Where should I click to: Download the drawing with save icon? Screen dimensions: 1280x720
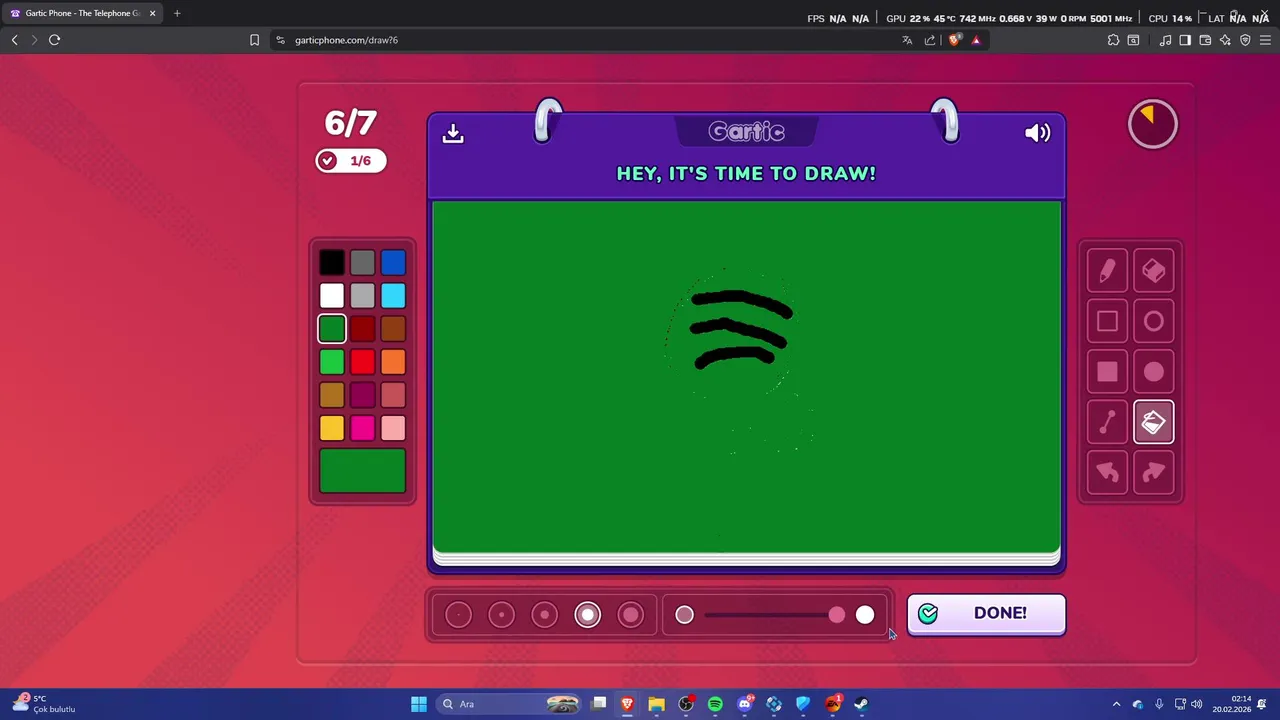coord(453,133)
